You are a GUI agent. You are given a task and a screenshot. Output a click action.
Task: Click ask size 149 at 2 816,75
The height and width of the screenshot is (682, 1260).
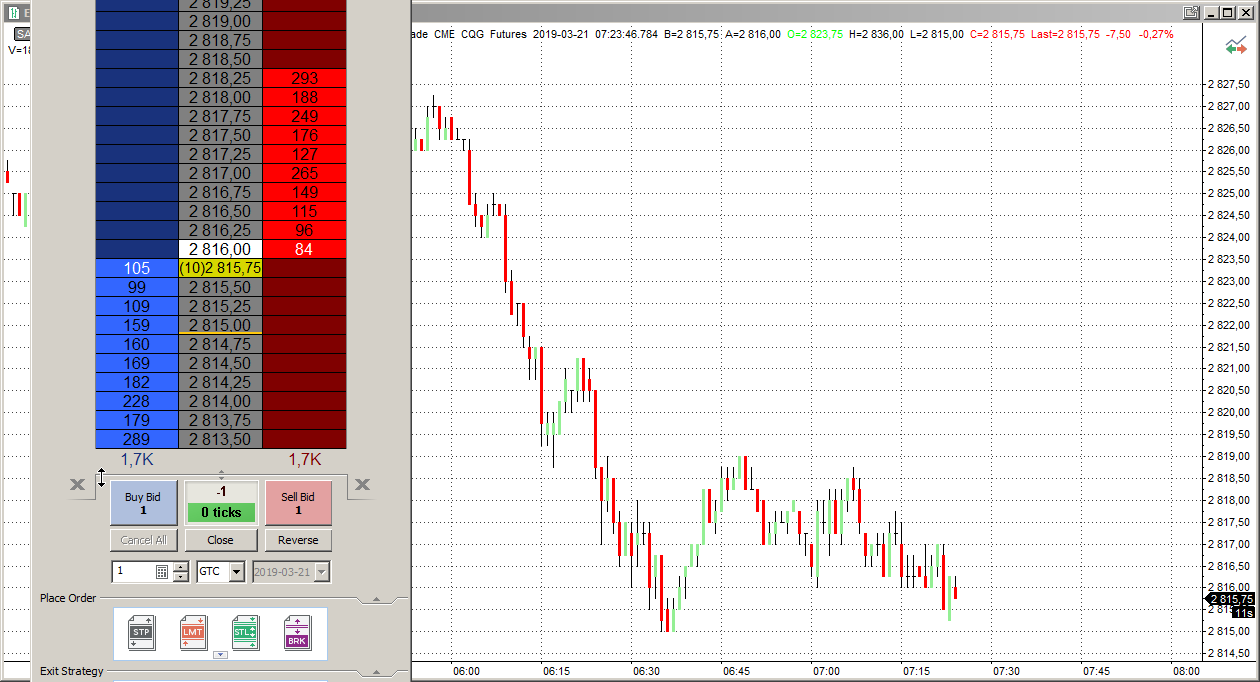pyautogui.click(x=305, y=192)
